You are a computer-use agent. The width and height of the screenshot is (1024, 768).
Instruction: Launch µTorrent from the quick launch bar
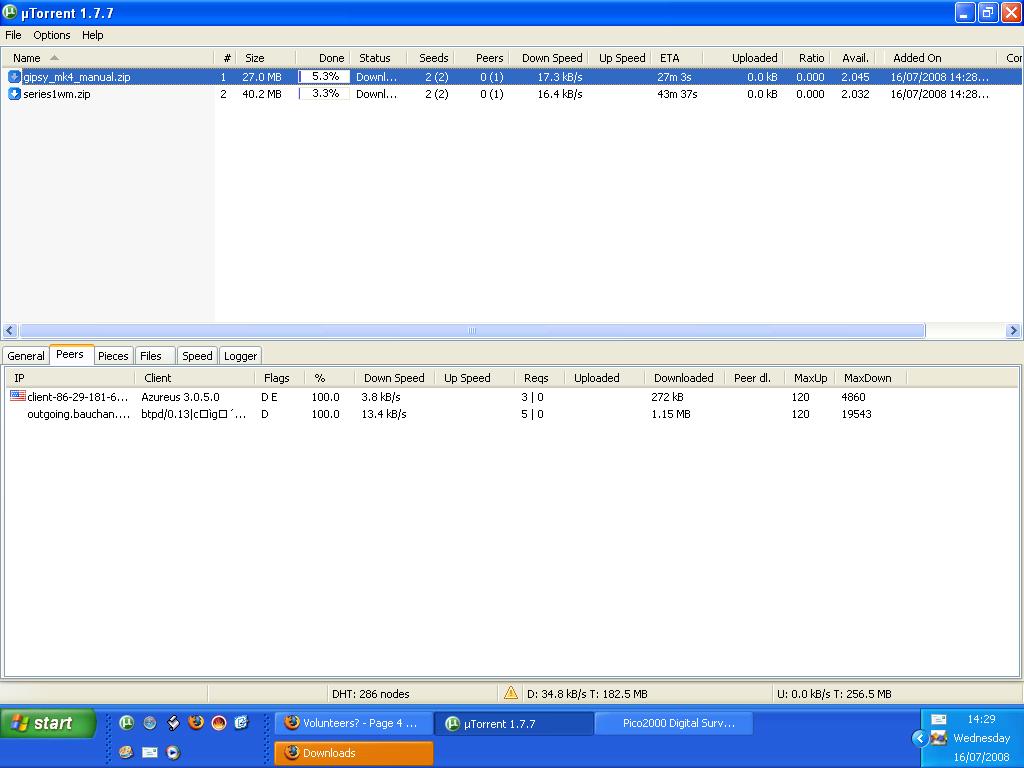pos(127,723)
